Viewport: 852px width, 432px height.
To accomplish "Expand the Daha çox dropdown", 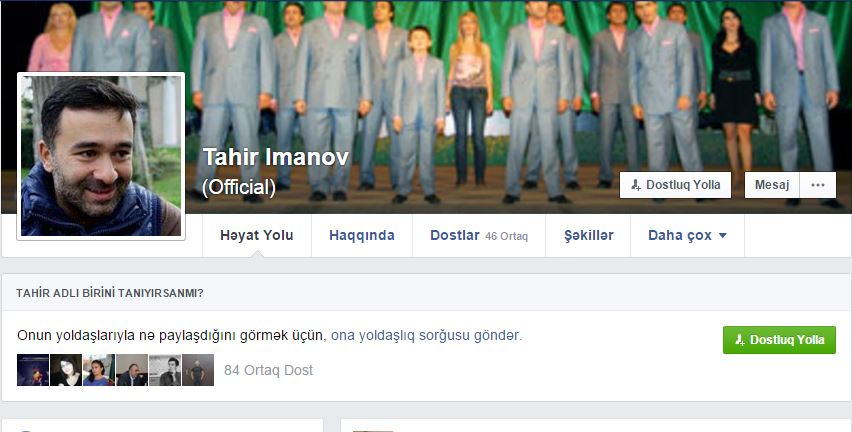I will [x=687, y=236].
